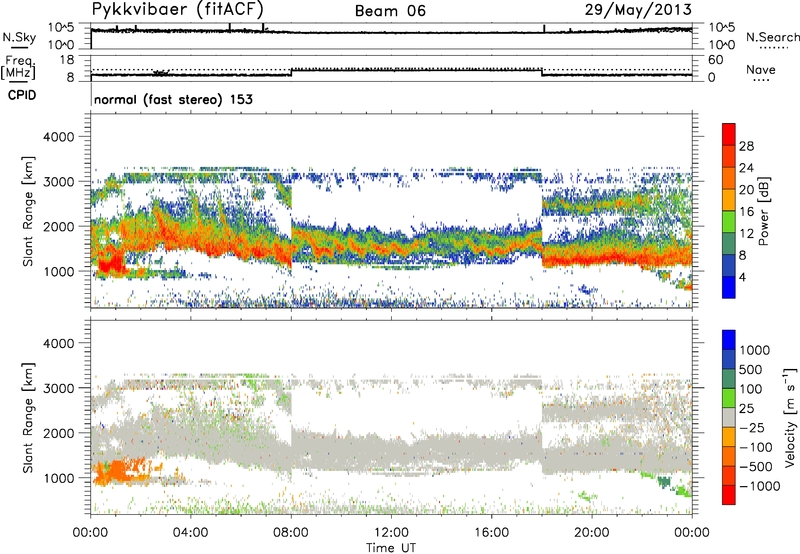Click the red top segment of Power colorbar

click(x=729, y=134)
